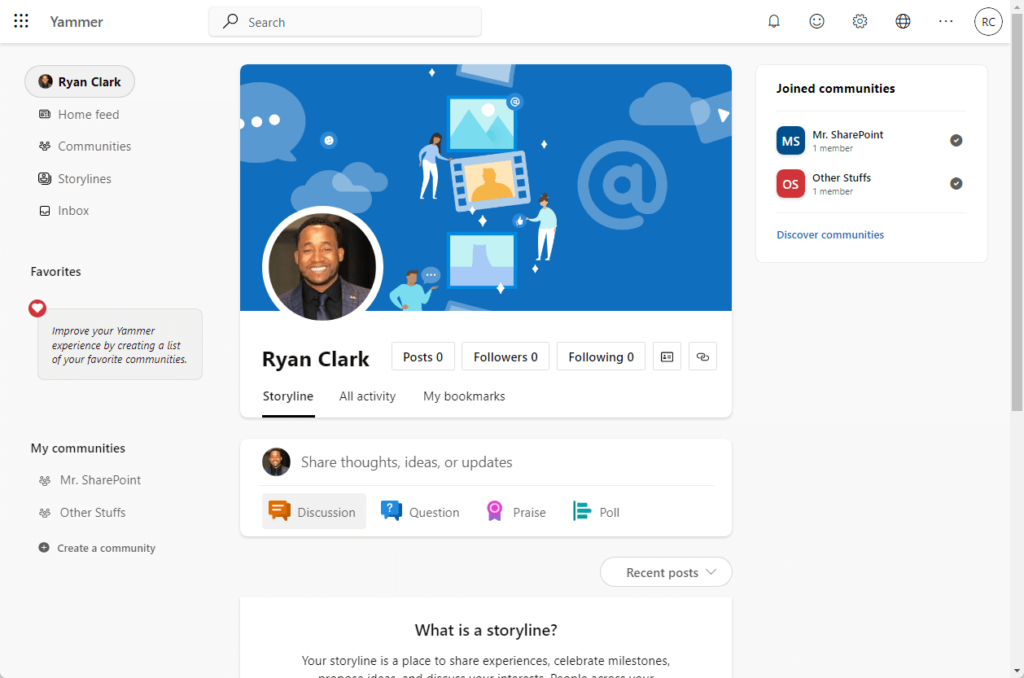Click the red heart Favorites icon
This screenshot has width=1024, height=678.
[x=37, y=308]
